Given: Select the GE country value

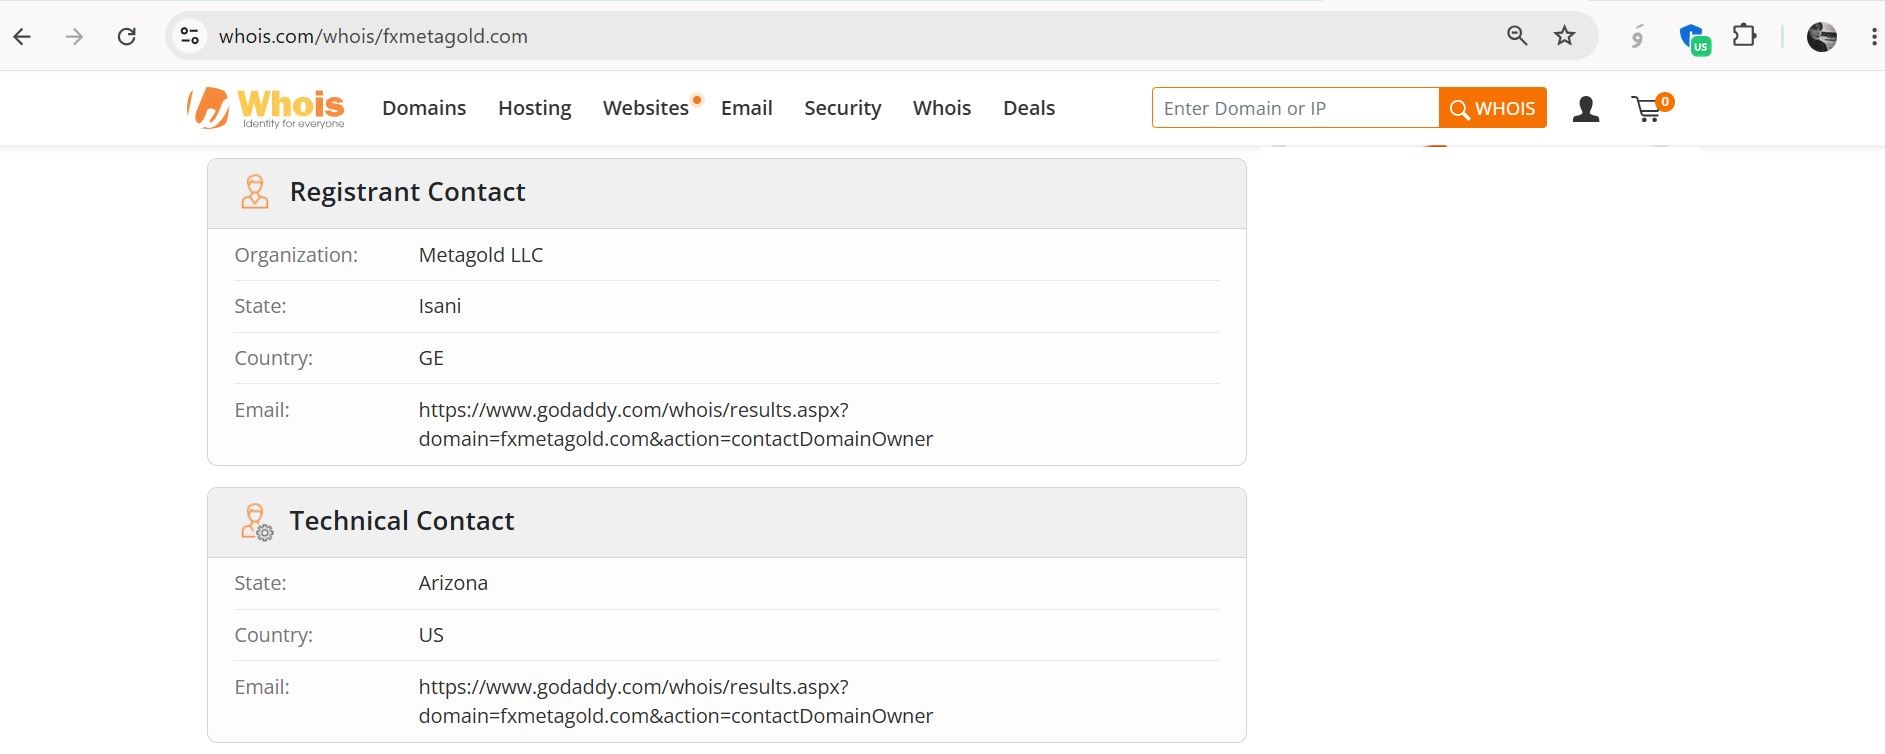Looking at the screenshot, I should click(x=431, y=358).
